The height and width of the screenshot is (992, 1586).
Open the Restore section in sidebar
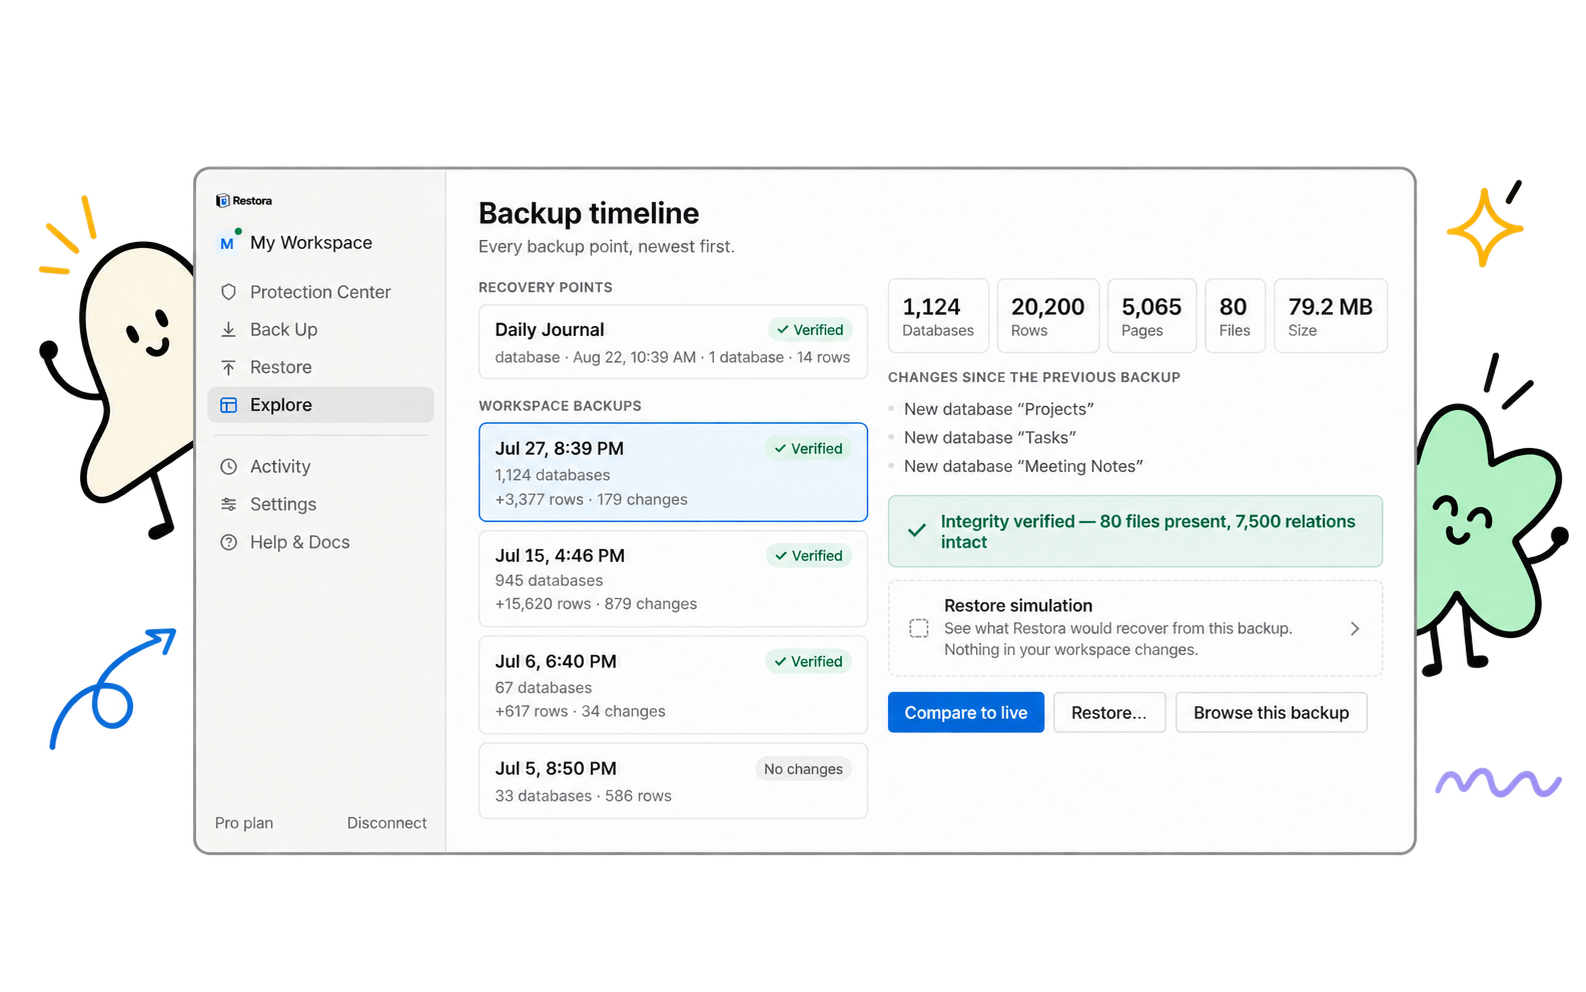coord(320,367)
